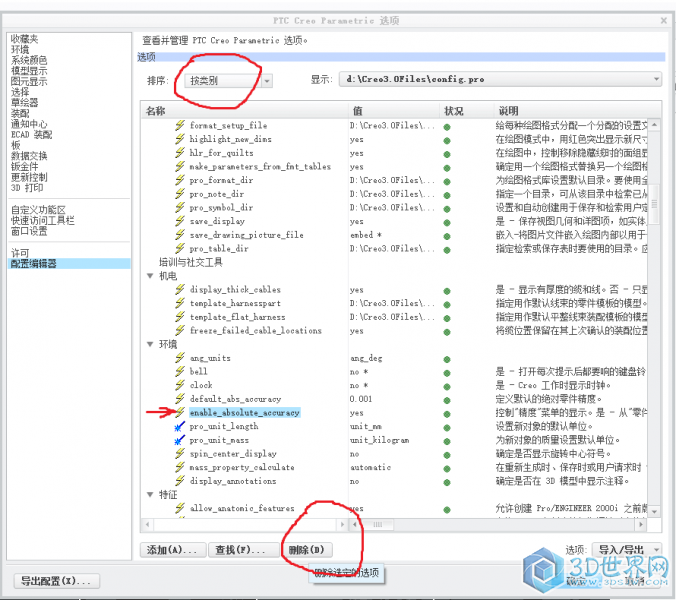Click blue star icon beside pro_unit_mass
This screenshot has width=676, height=600.
179,441
